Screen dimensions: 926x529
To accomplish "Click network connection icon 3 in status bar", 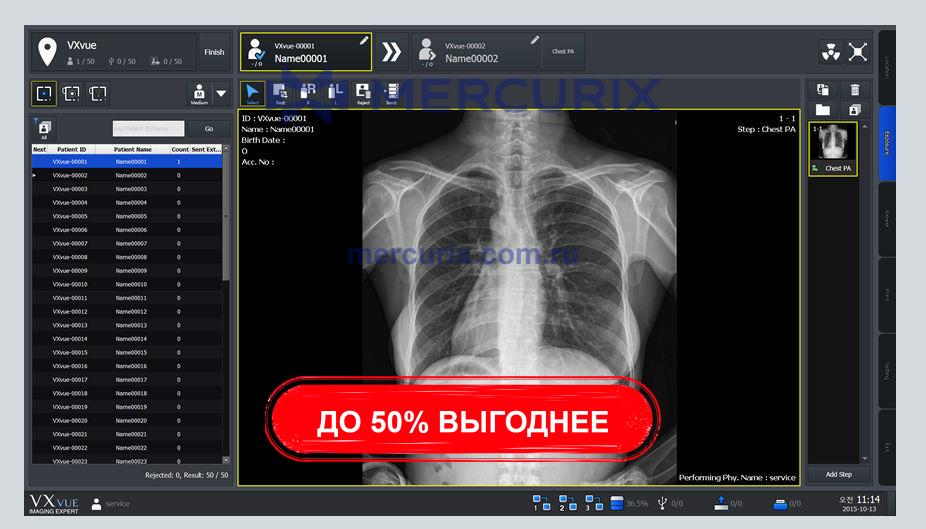I will (x=594, y=502).
